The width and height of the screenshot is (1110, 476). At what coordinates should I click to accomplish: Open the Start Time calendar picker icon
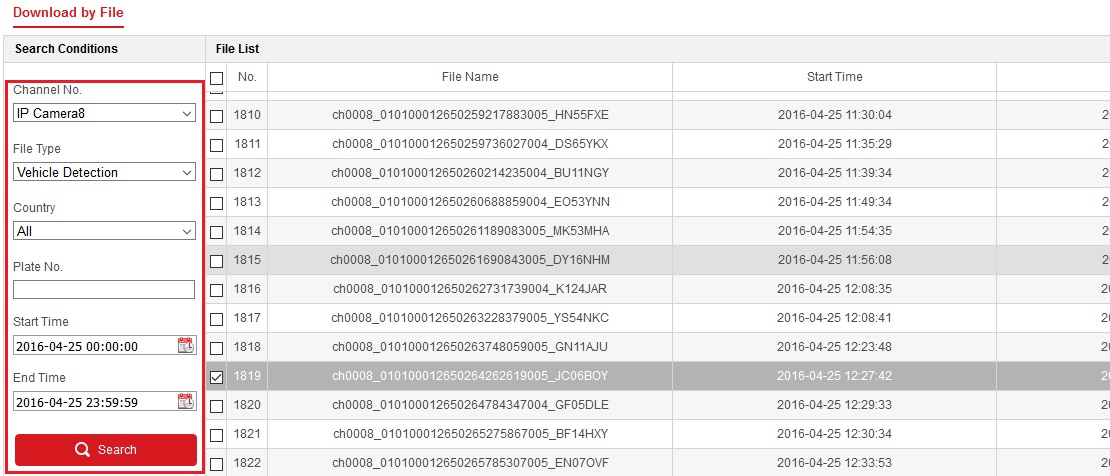tap(185, 346)
